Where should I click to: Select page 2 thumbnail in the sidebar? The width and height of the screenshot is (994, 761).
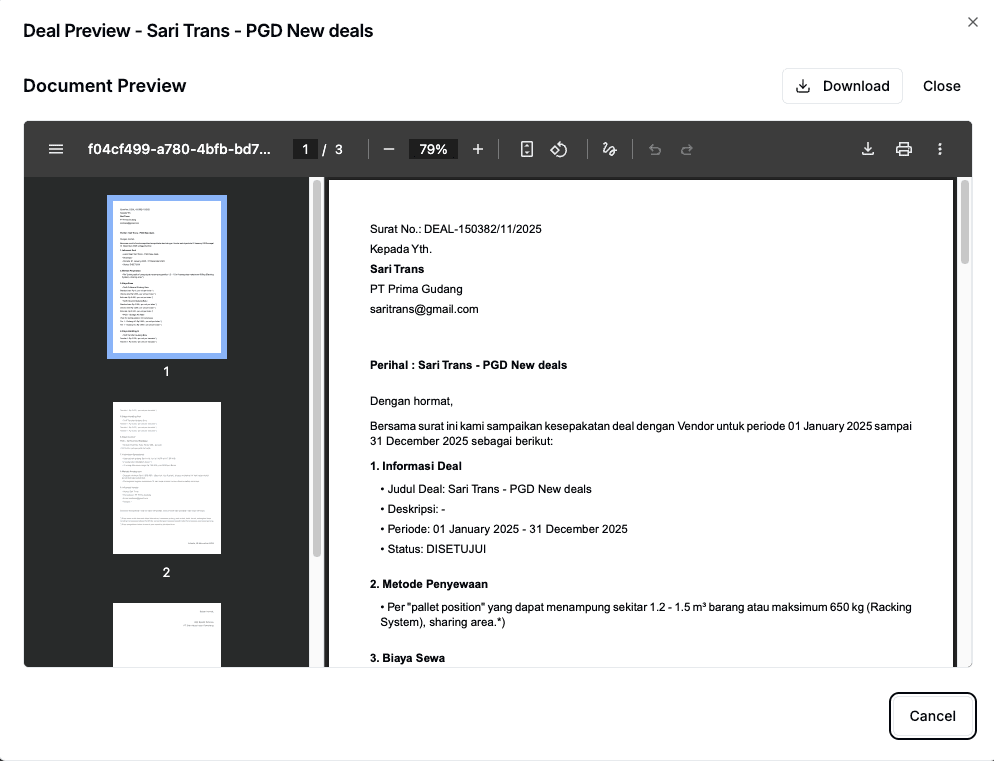pos(166,477)
